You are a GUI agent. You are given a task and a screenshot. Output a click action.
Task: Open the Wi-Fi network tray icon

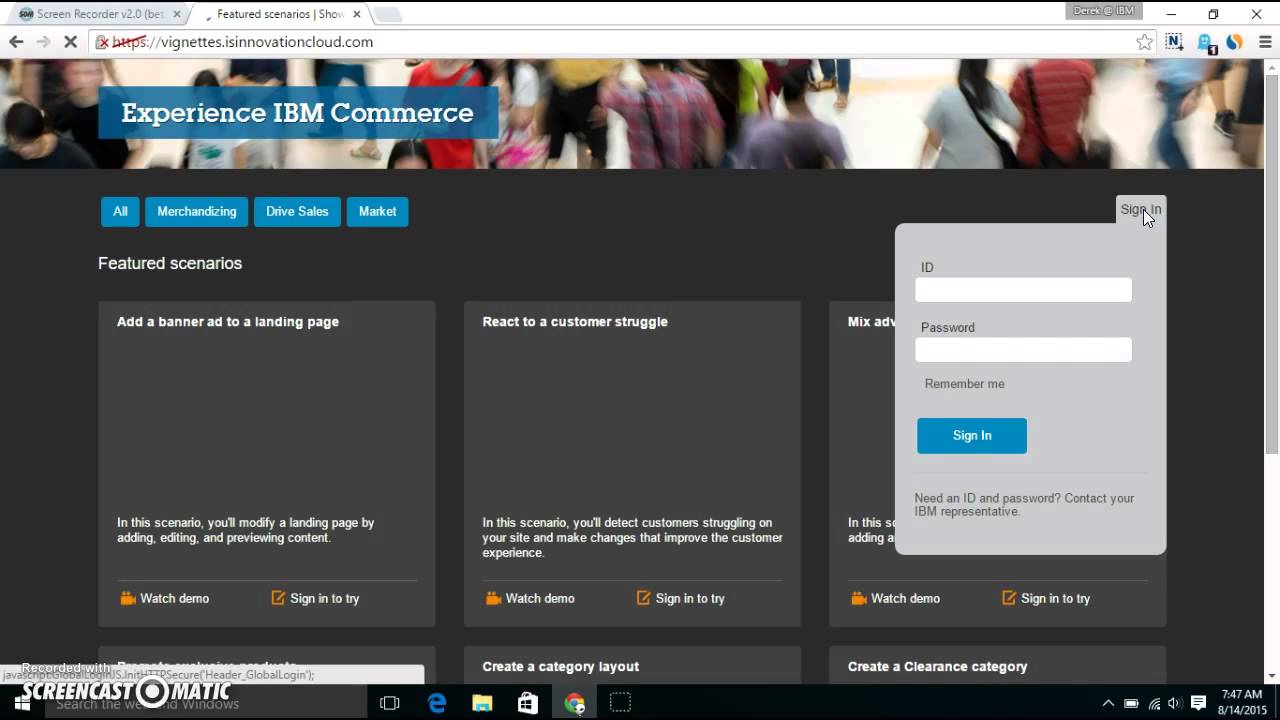click(x=1154, y=703)
